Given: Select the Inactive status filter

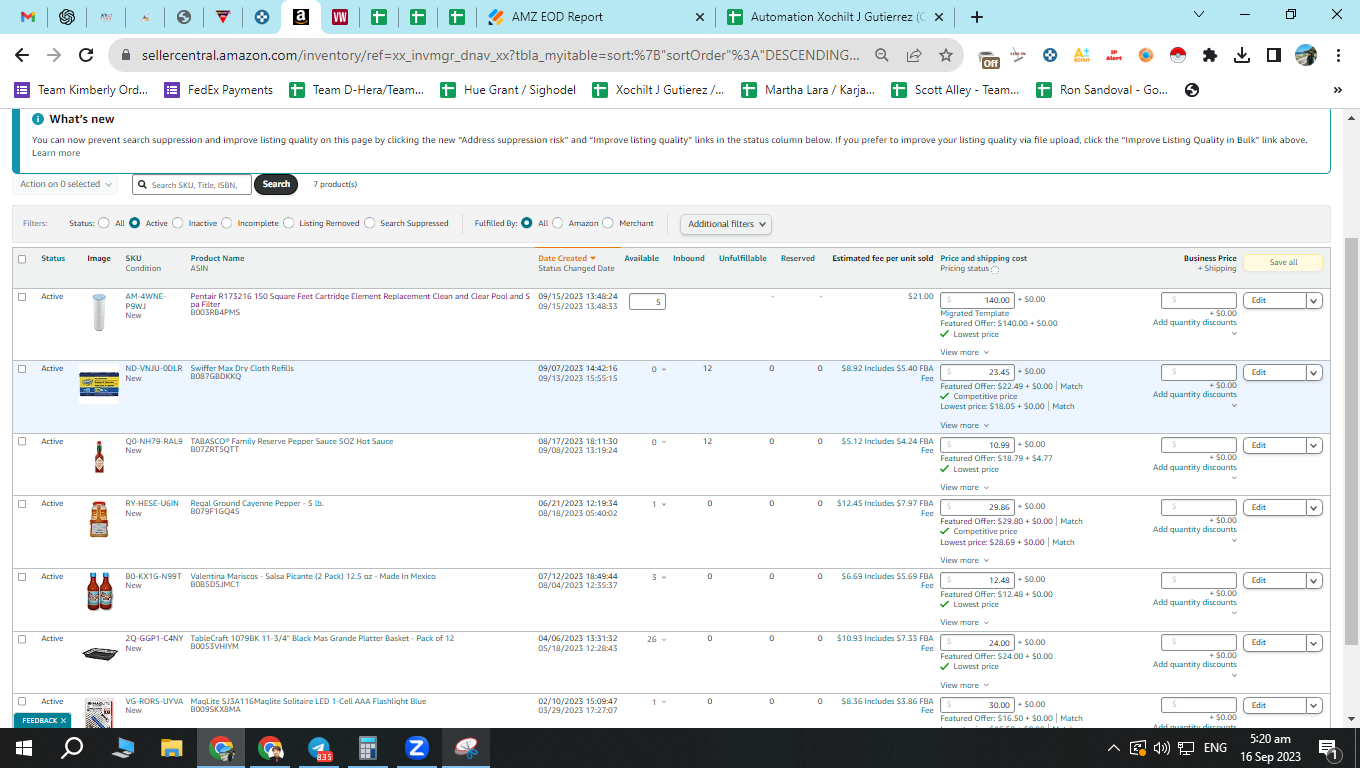Looking at the screenshot, I should [178, 223].
